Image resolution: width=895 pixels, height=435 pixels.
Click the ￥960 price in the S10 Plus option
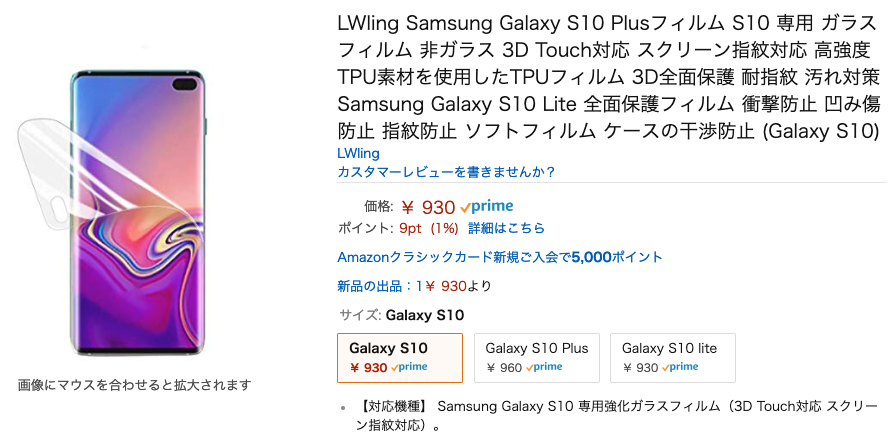504,368
